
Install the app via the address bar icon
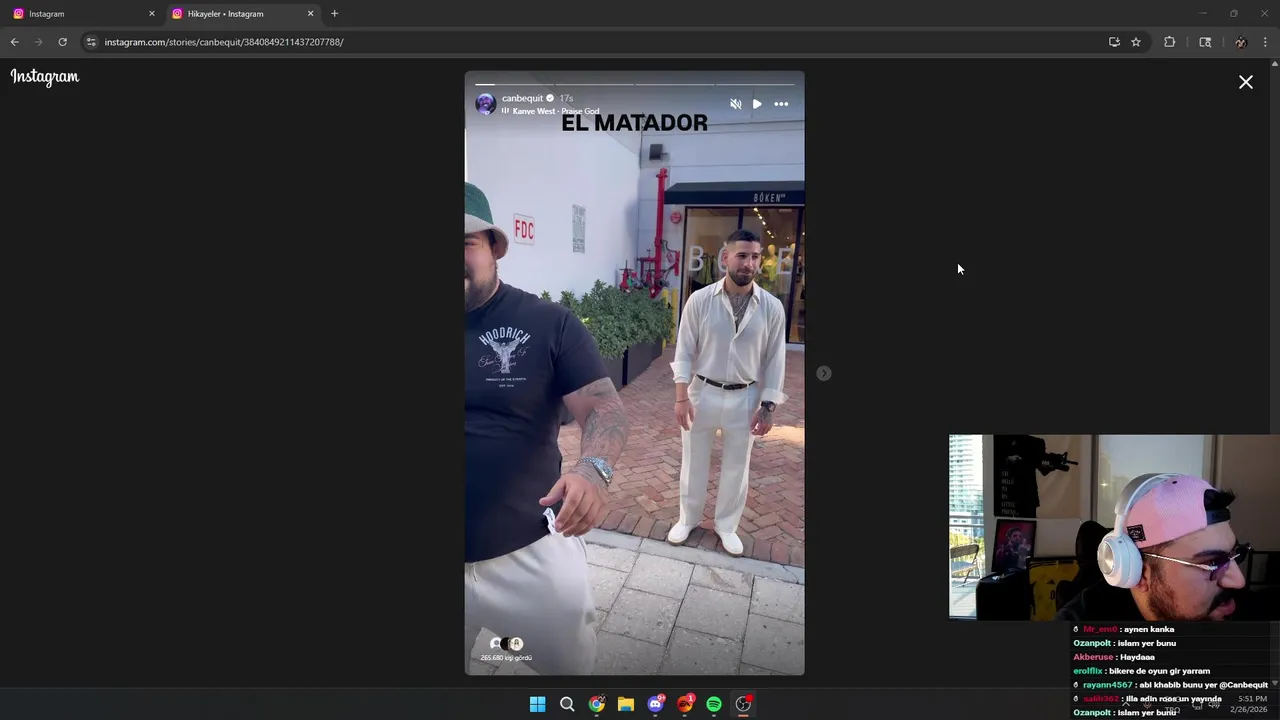(x=1114, y=42)
